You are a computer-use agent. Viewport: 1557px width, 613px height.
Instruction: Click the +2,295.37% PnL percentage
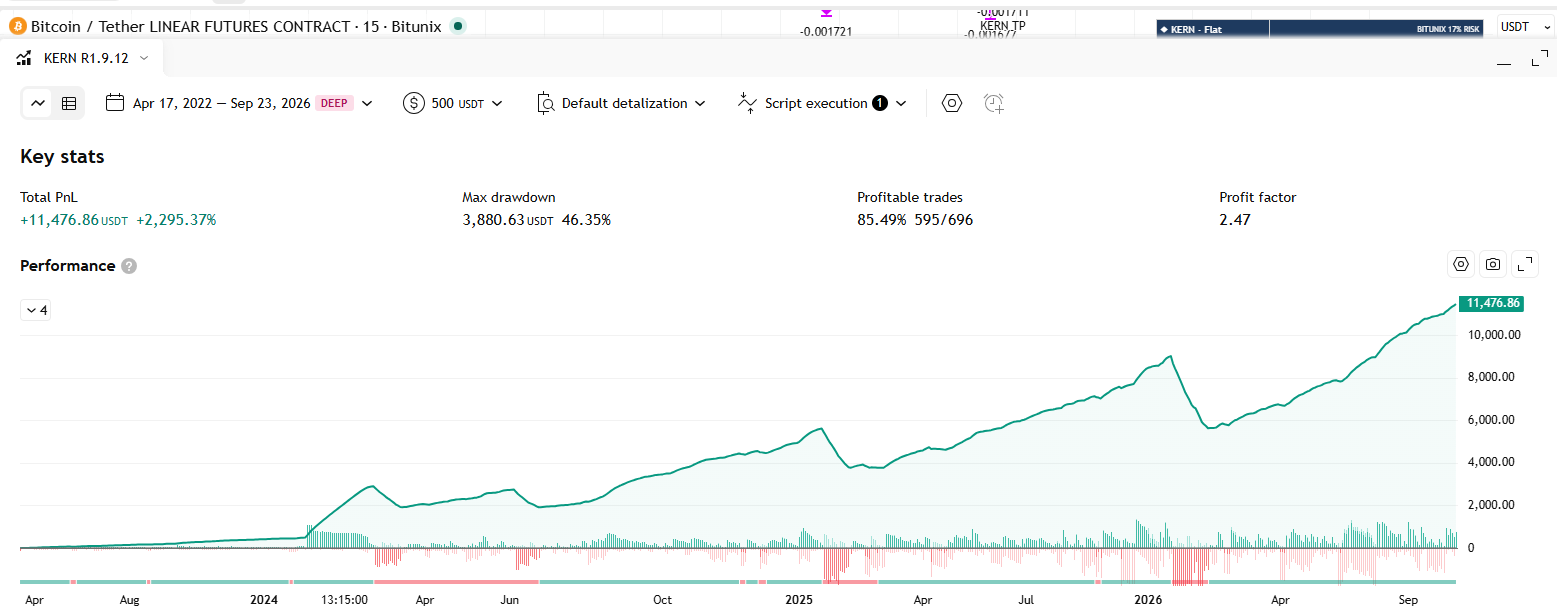(x=176, y=219)
